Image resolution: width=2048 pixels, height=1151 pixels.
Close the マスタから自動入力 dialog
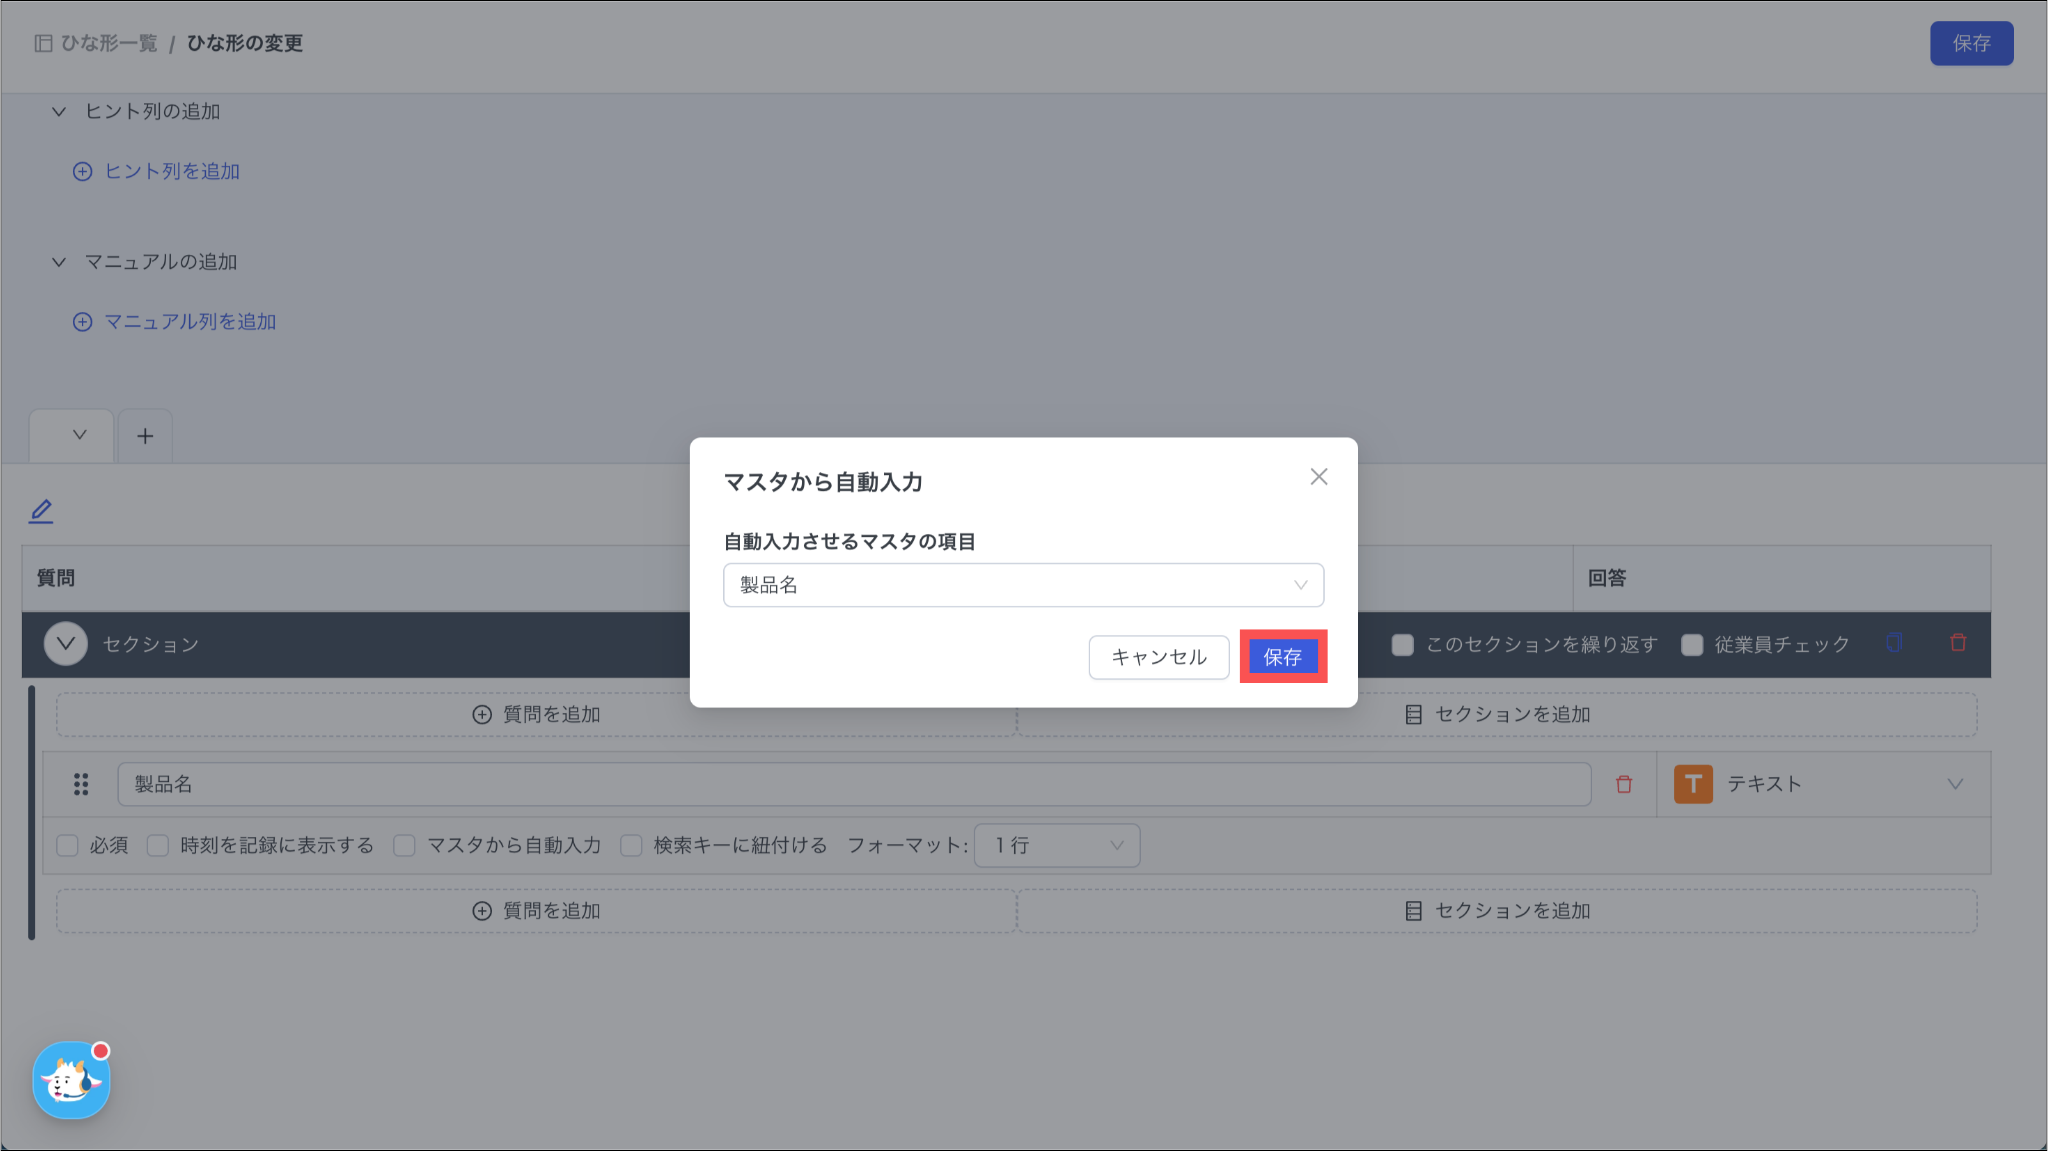1319,477
